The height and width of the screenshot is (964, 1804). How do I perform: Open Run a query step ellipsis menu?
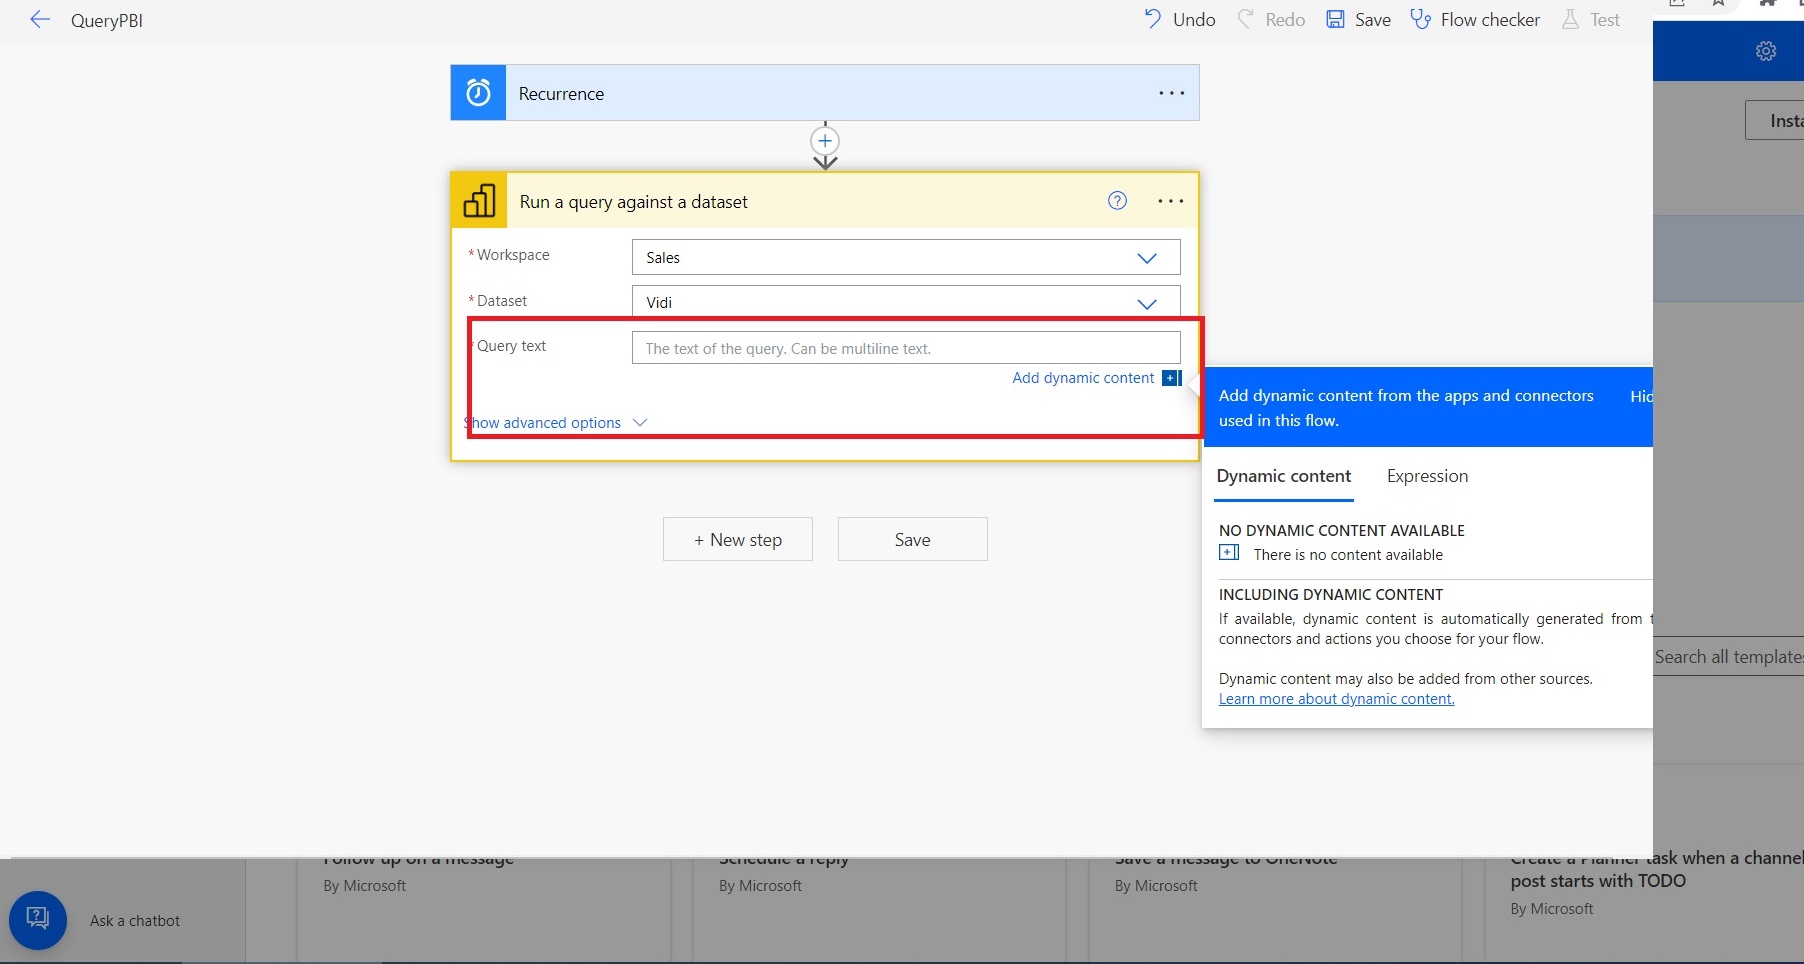tap(1170, 201)
